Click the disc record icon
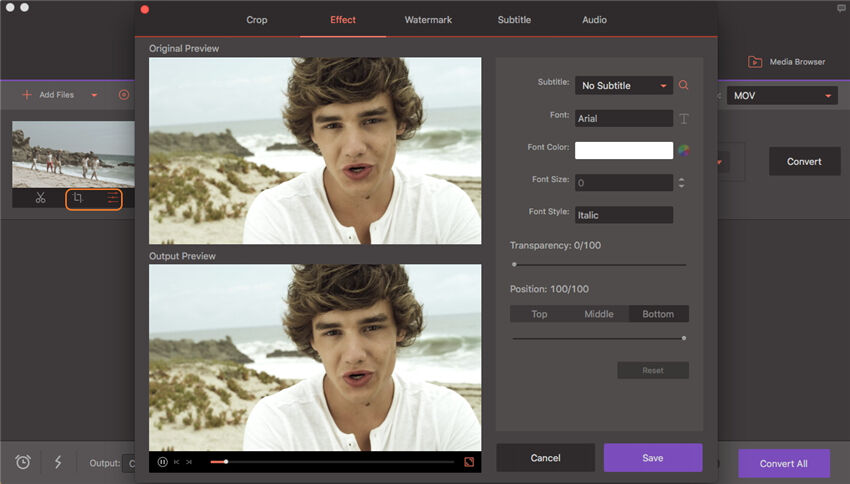Image resolution: width=850 pixels, height=484 pixels. pos(124,95)
